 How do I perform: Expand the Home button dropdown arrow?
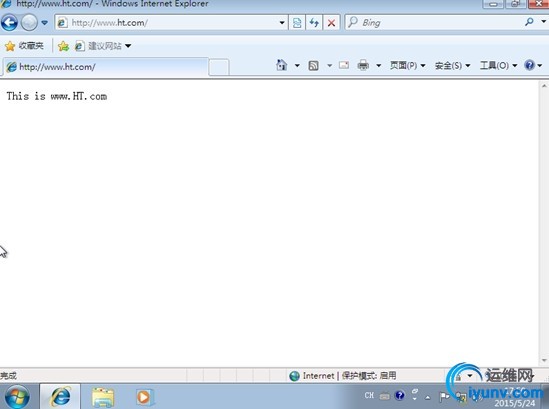(x=297, y=65)
